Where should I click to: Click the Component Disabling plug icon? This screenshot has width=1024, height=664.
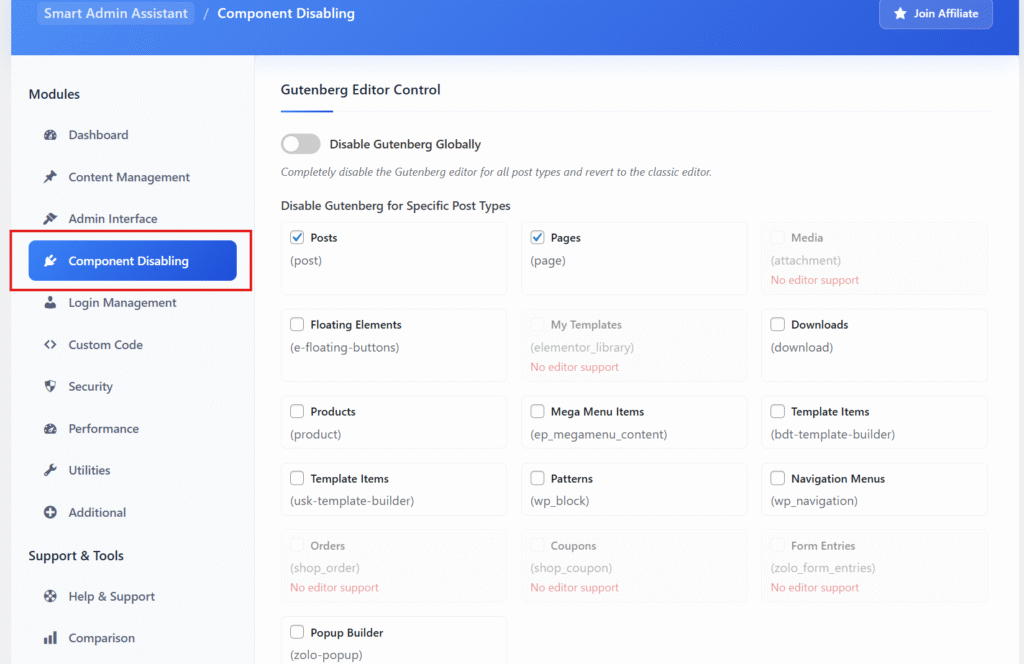(50, 261)
